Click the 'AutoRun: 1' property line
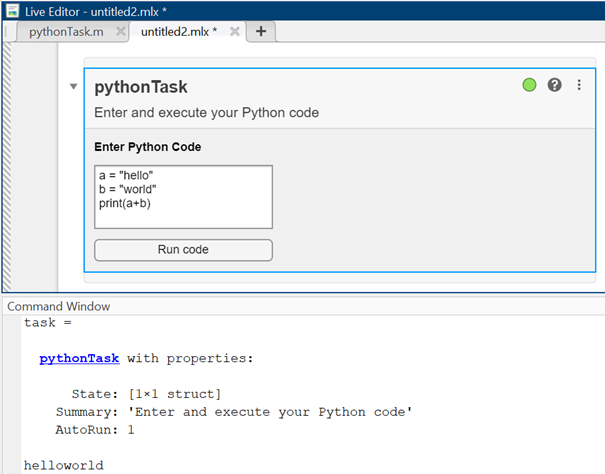This screenshot has width=605, height=474. (95, 430)
